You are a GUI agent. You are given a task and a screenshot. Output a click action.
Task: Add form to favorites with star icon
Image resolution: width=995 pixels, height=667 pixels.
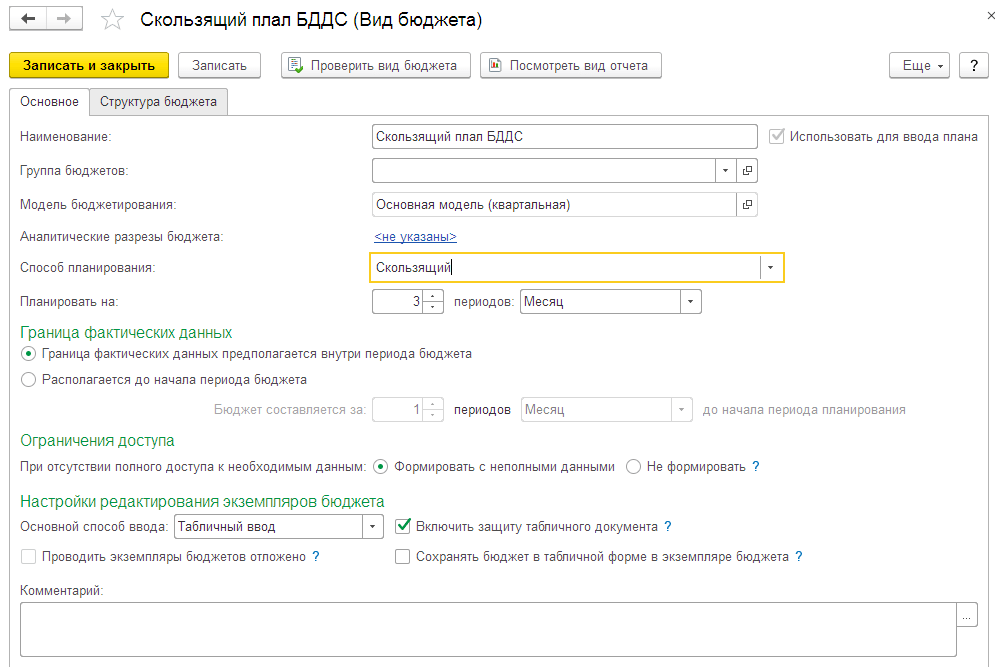coord(113,20)
